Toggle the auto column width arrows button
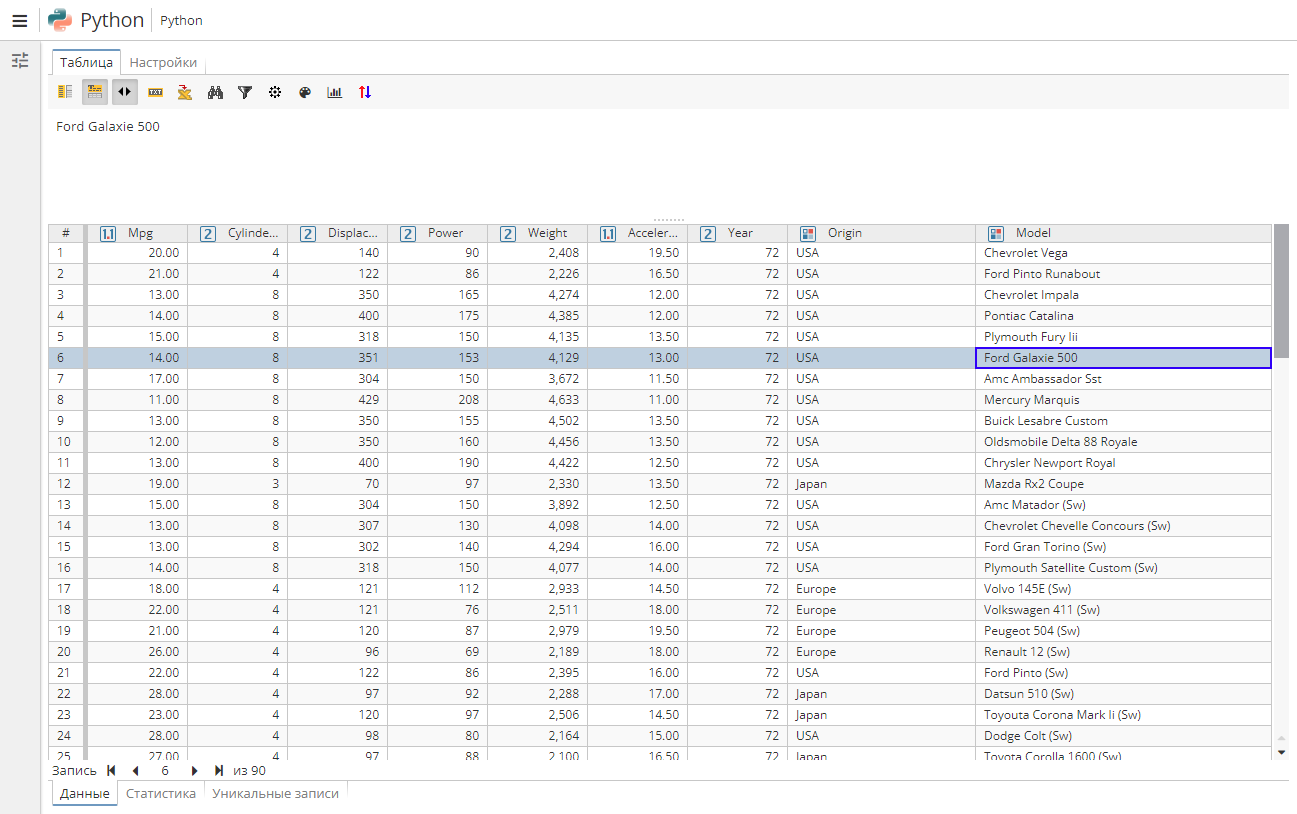The width and height of the screenshot is (1297, 814). tap(125, 92)
